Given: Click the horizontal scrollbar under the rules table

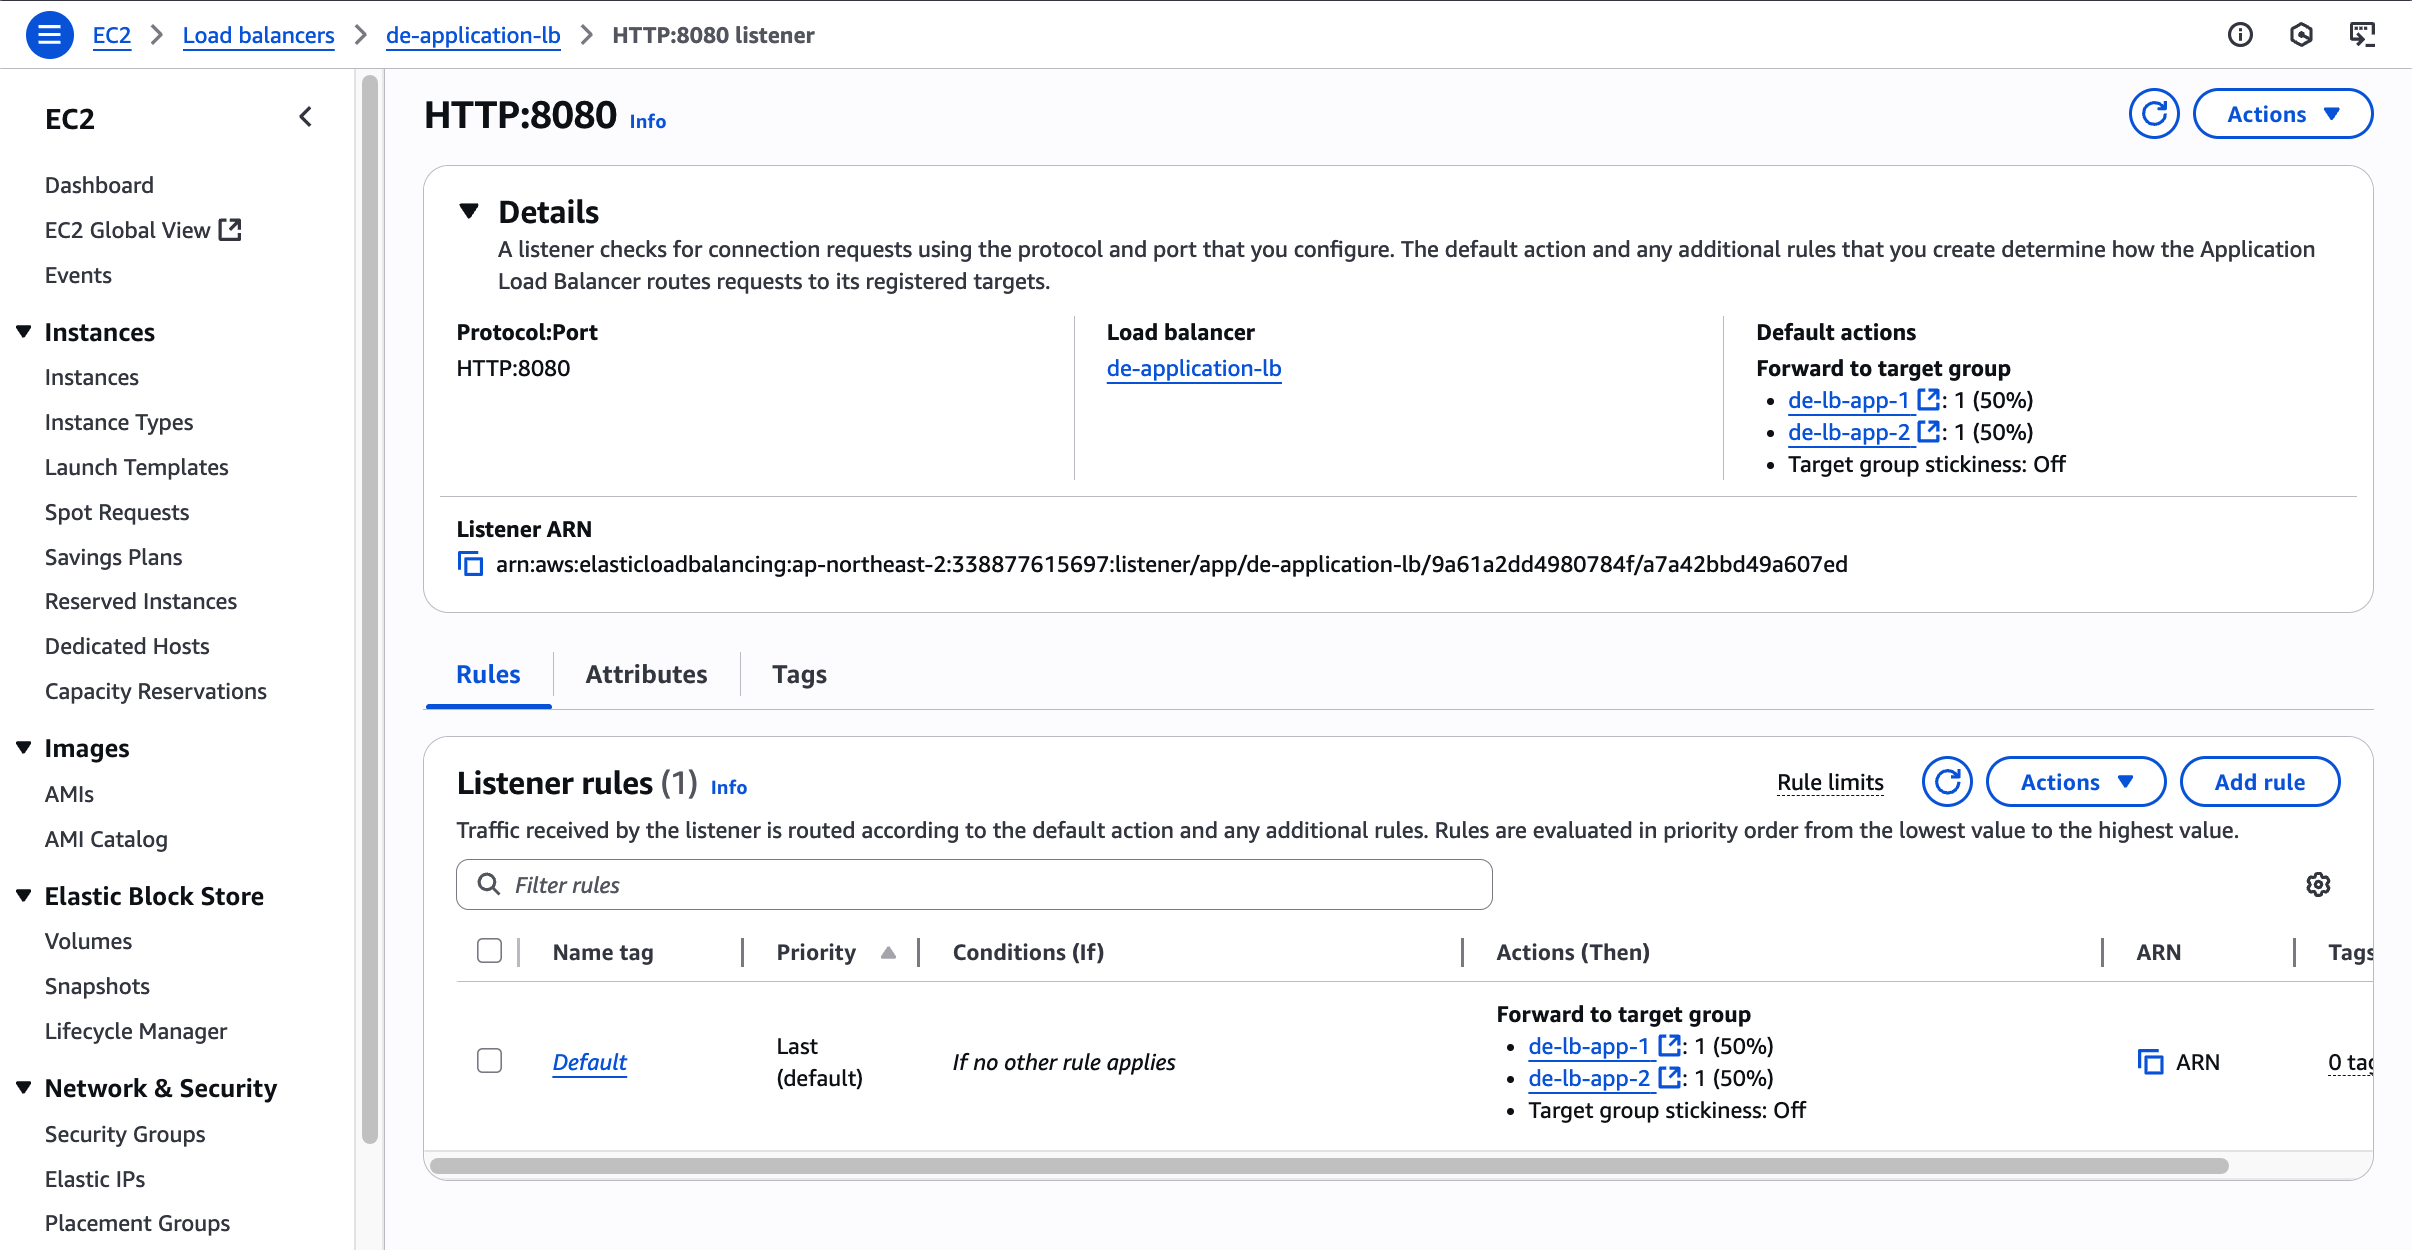Looking at the screenshot, I should [1328, 1166].
